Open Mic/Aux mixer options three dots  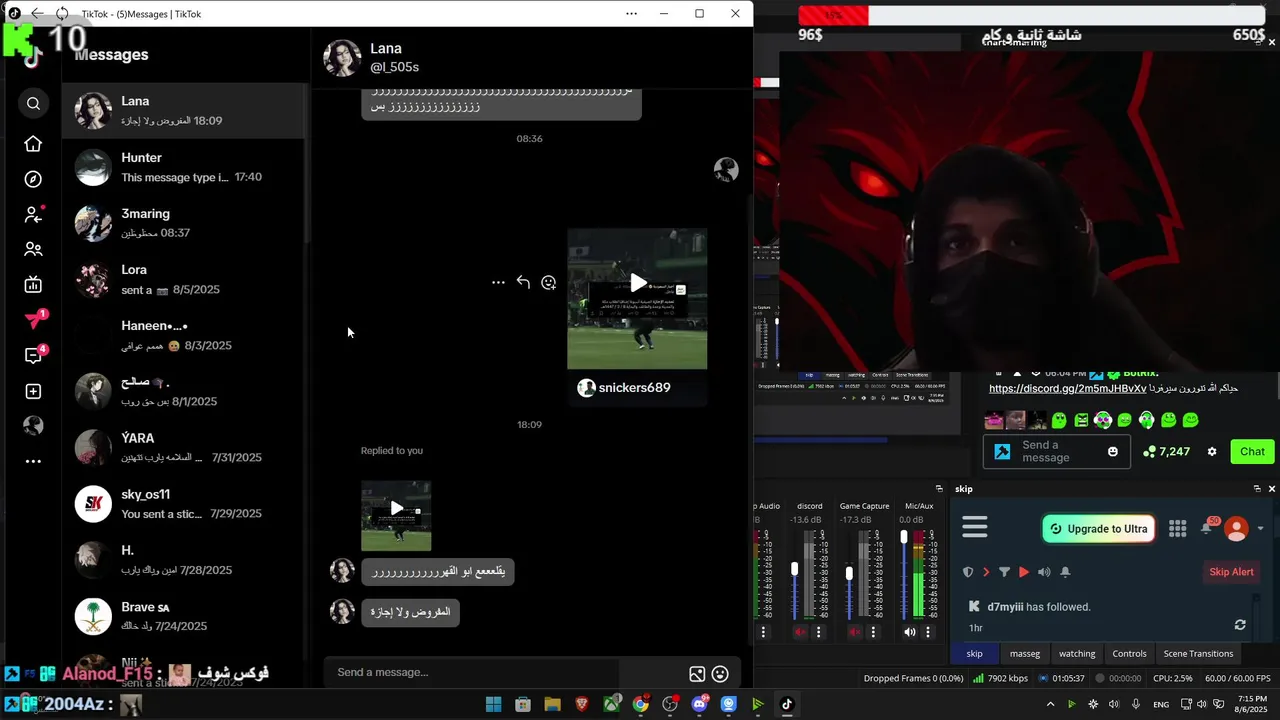click(928, 632)
